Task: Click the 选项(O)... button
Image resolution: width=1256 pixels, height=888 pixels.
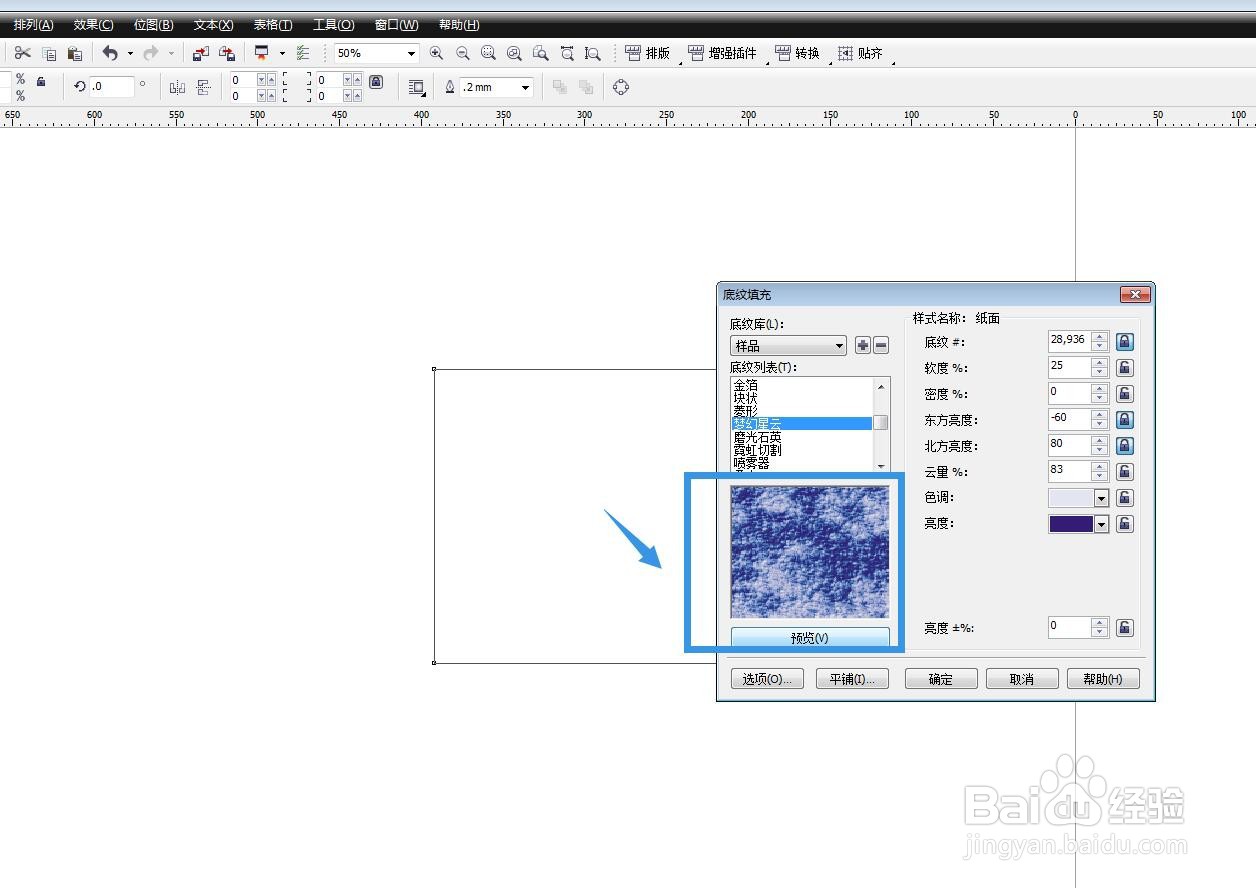Action: click(767, 679)
